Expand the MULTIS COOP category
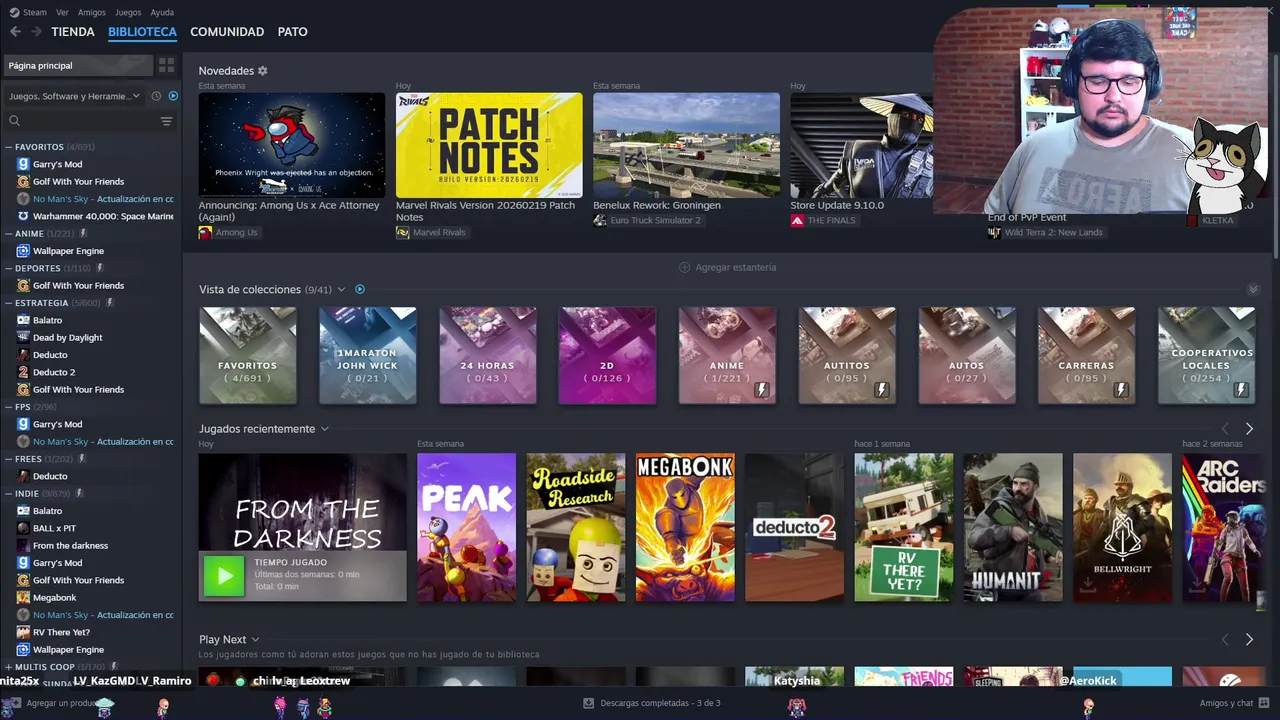The height and width of the screenshot is (720, 1280). click(8, 666)
